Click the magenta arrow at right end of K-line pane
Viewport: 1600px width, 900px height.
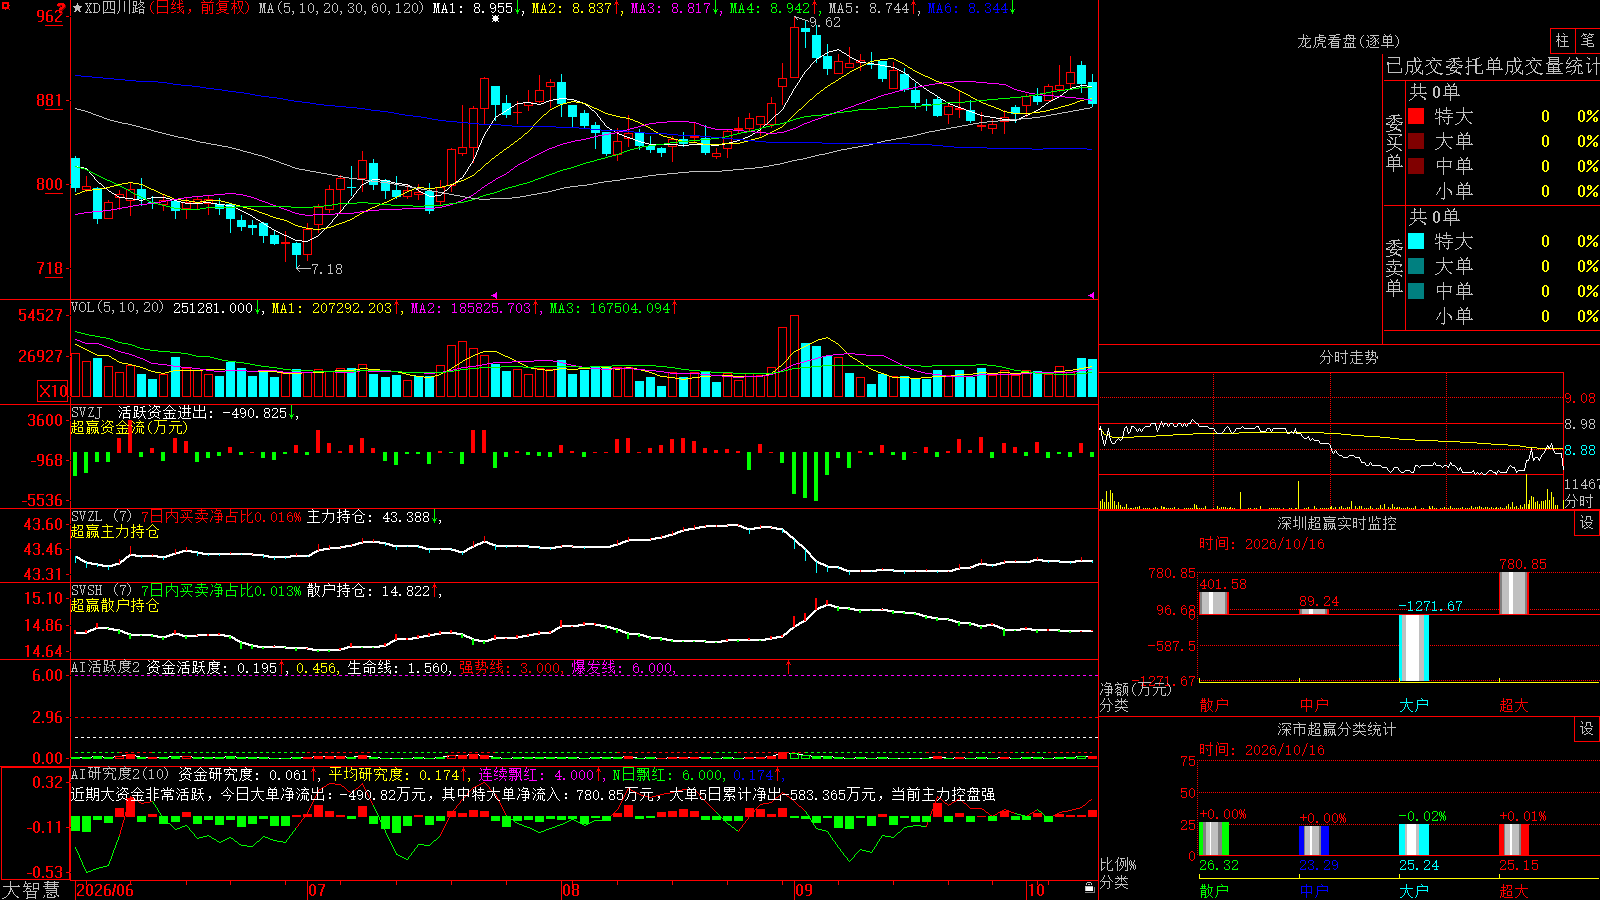tap(1091, 295)
